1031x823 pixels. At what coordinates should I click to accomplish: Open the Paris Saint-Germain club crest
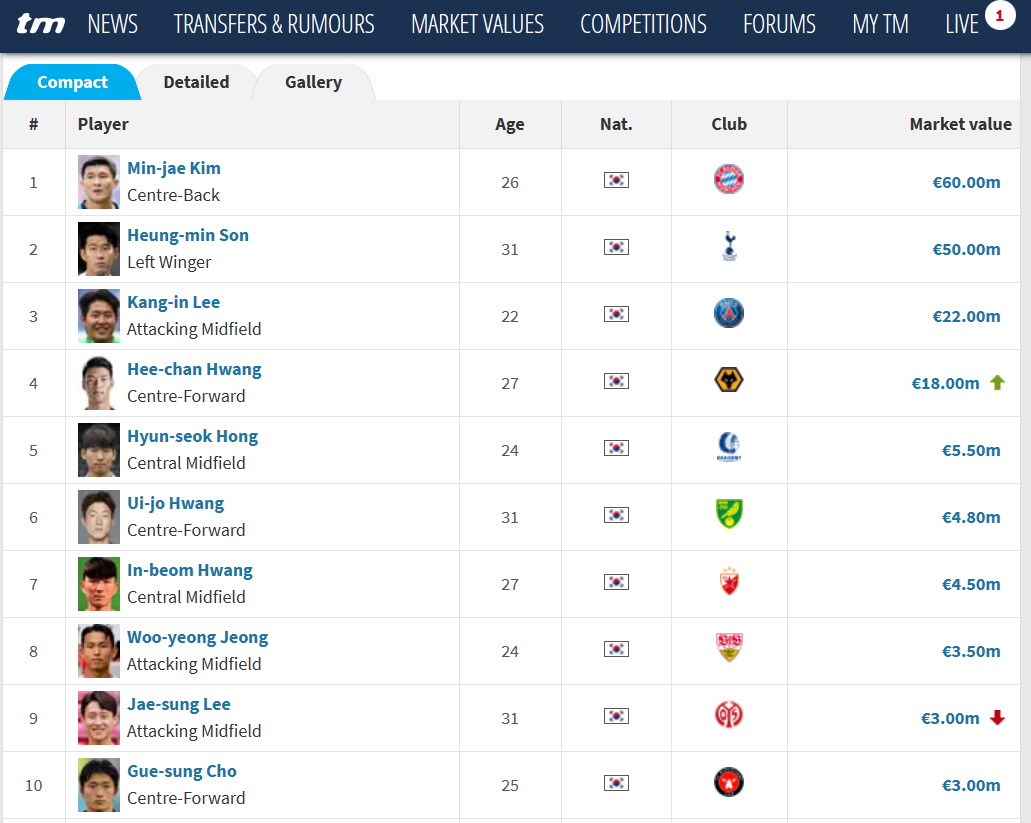click(x=729, y=314)
